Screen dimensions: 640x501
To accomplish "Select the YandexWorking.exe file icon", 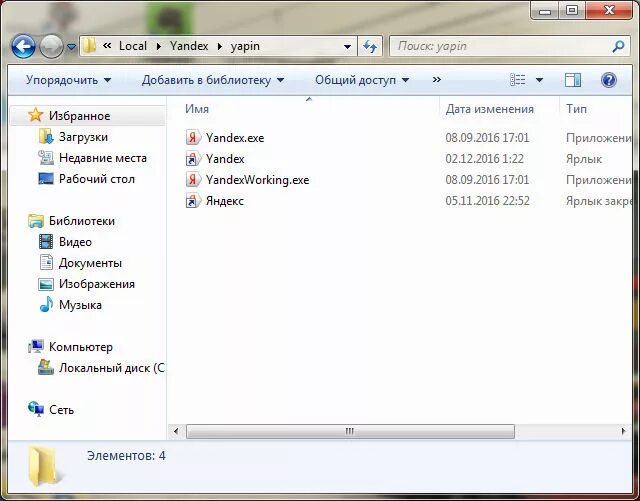I will [193, 179].
